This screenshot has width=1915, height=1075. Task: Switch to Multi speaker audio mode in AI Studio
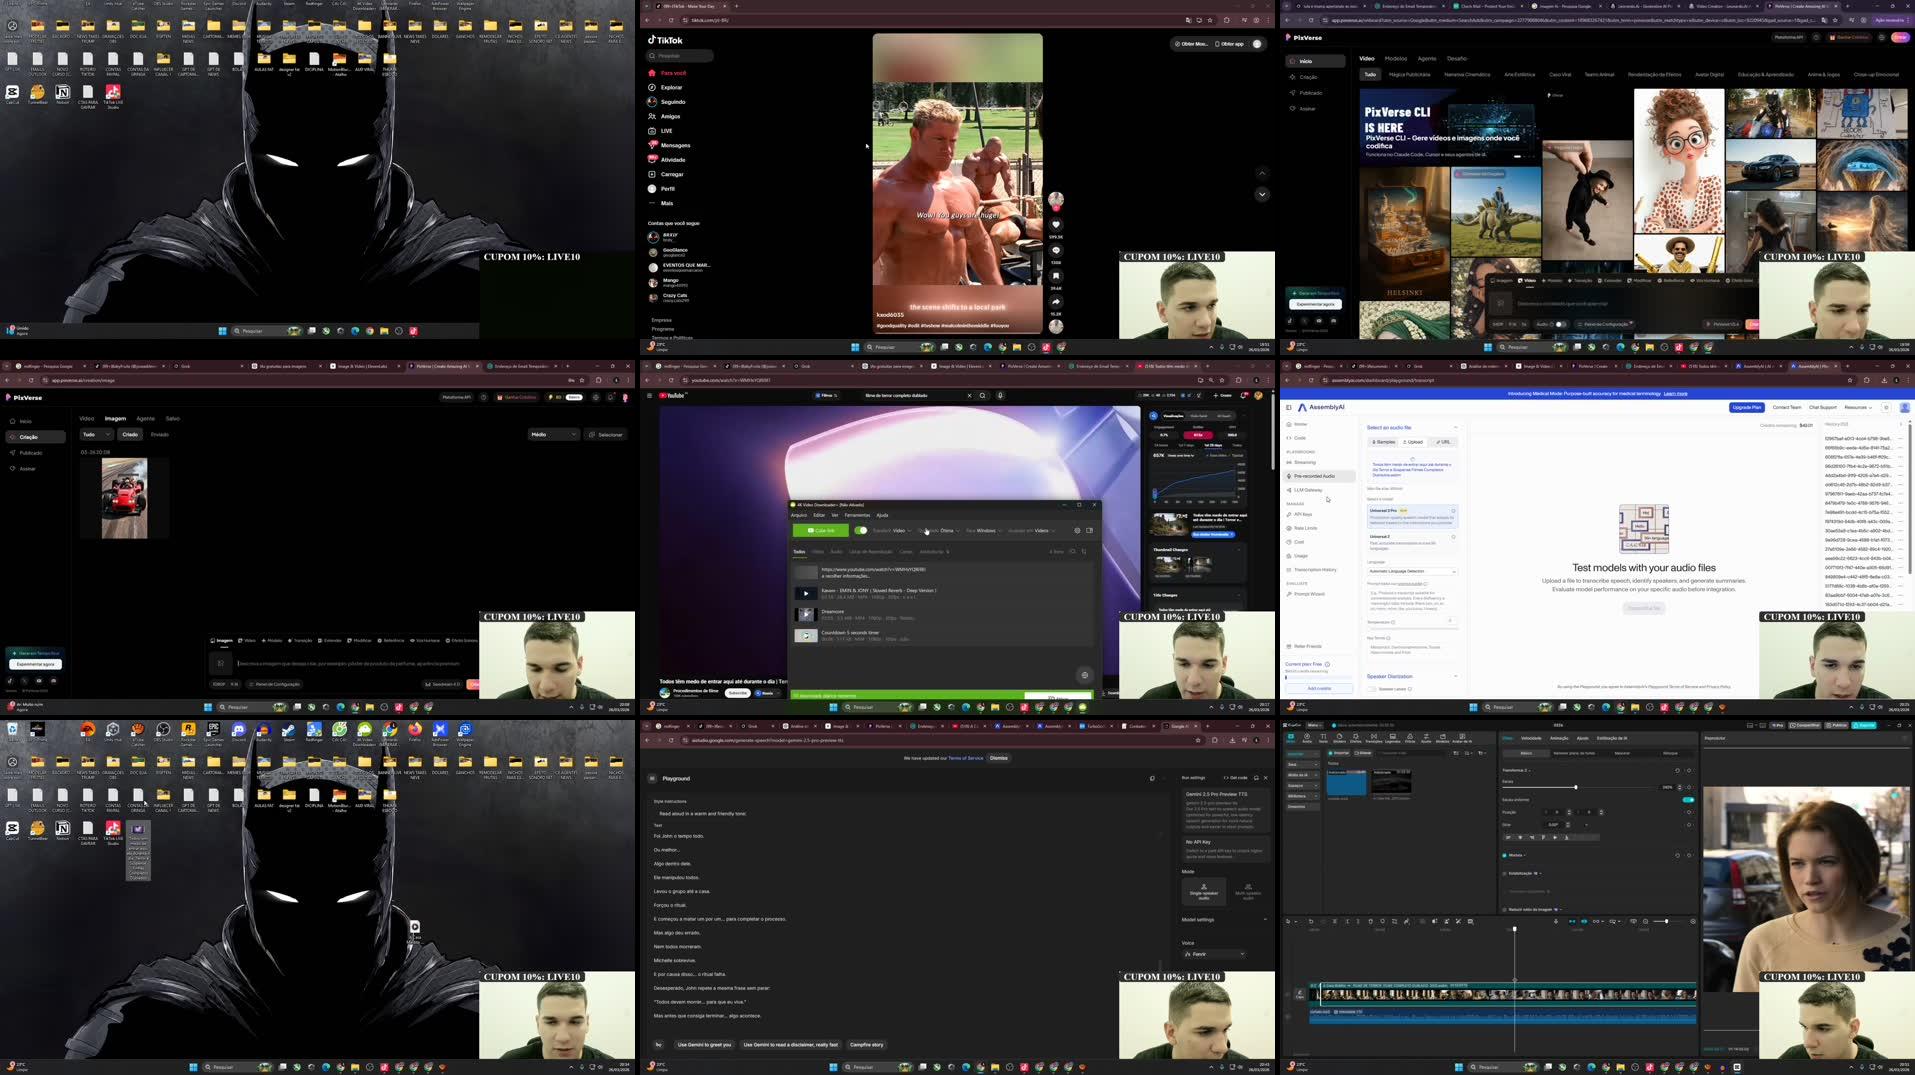1246,893
